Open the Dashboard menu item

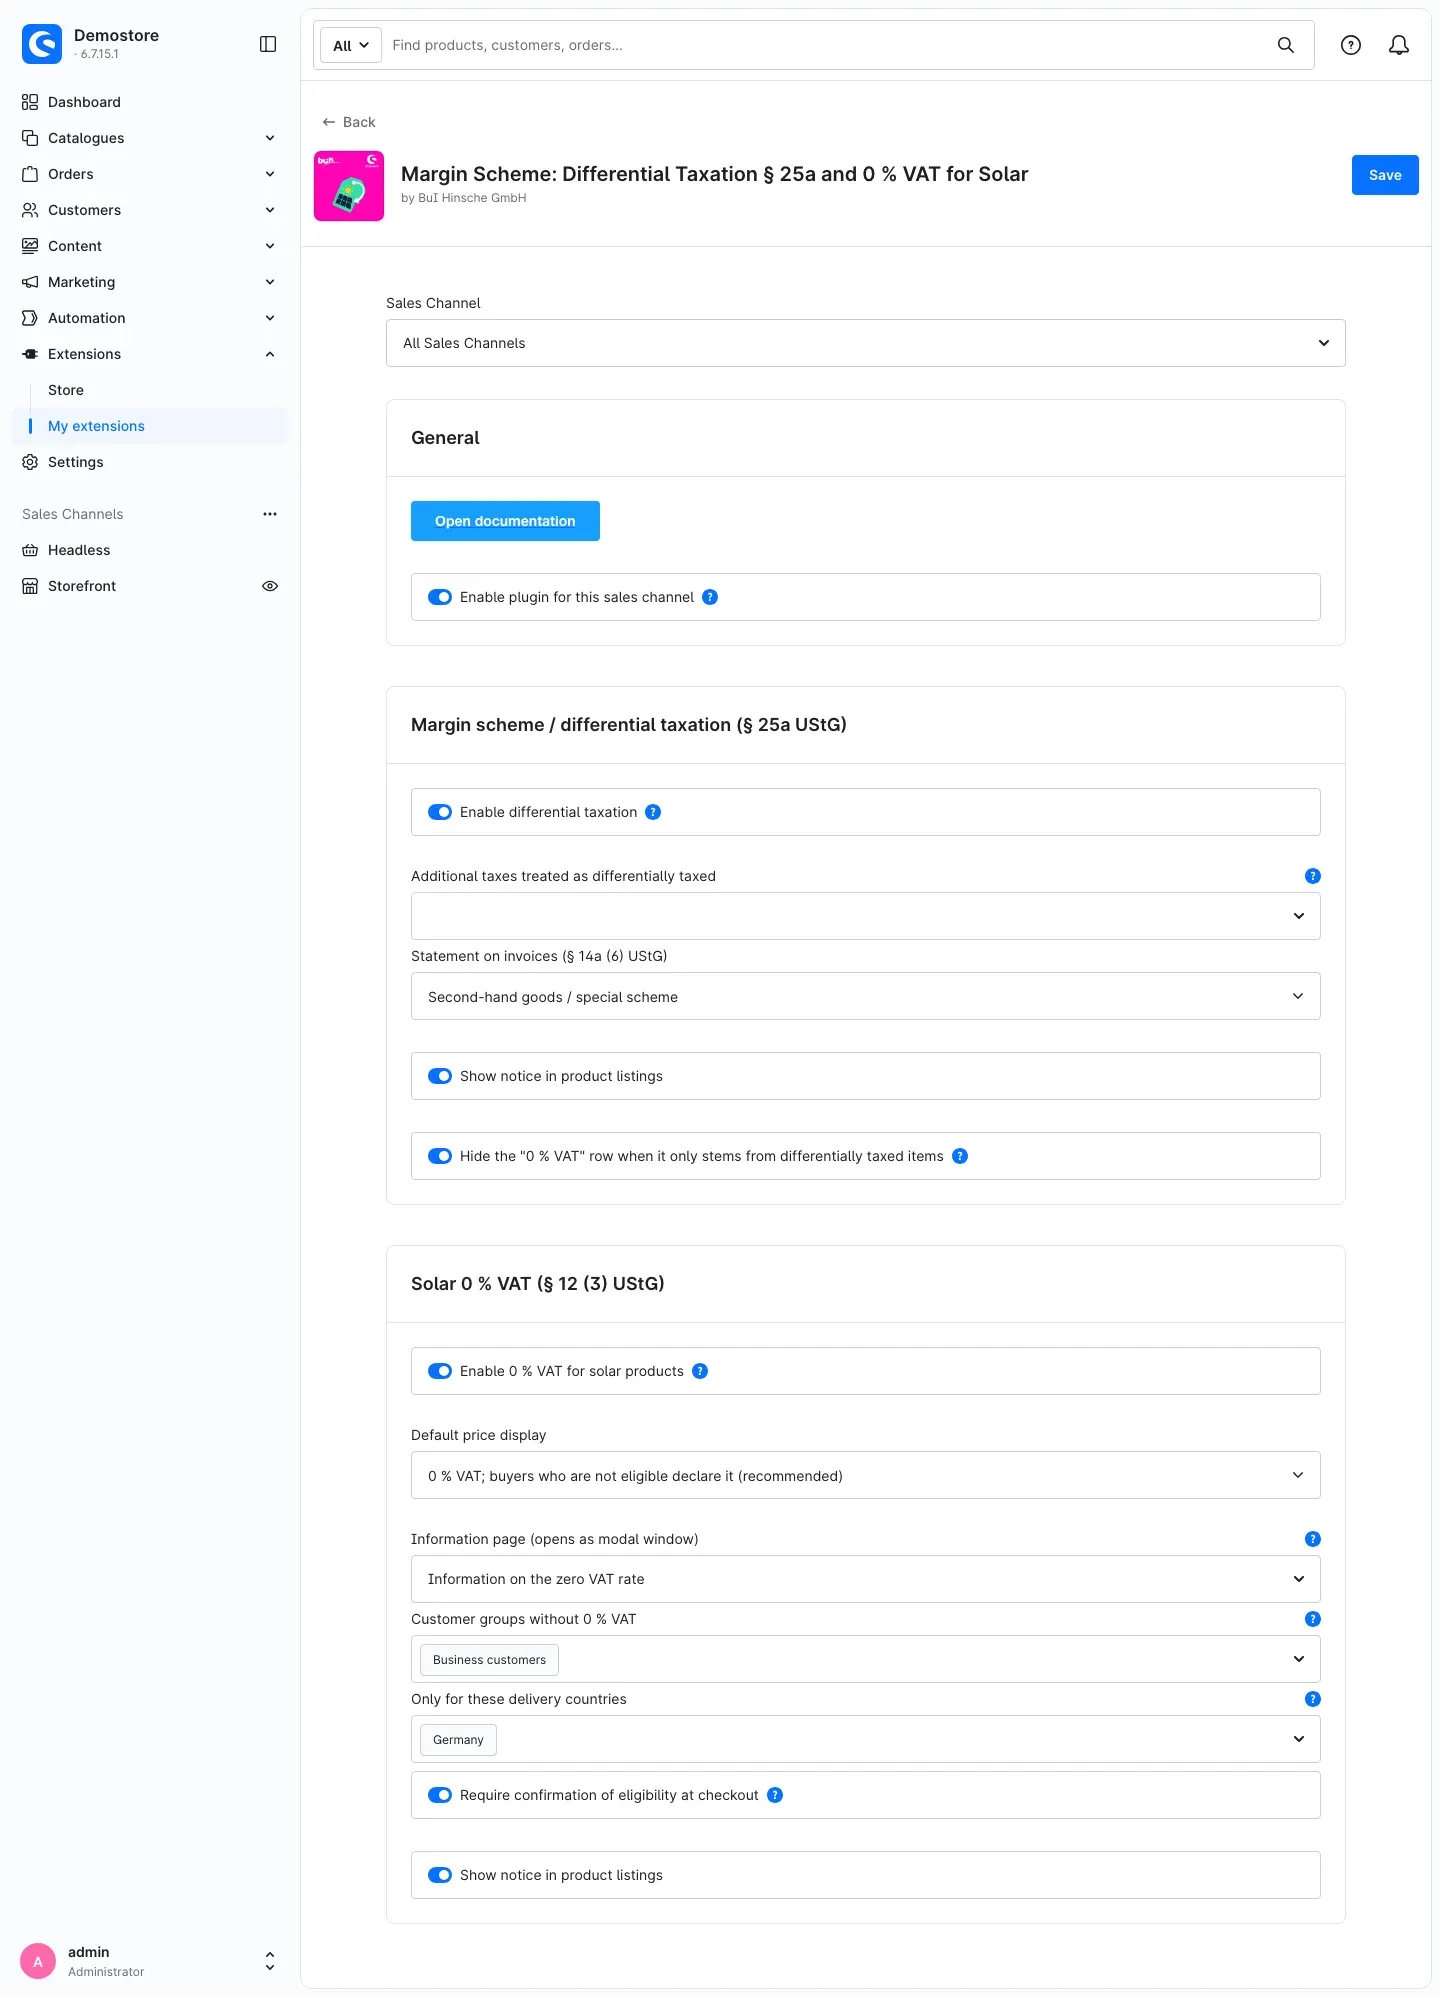(150, 102)
